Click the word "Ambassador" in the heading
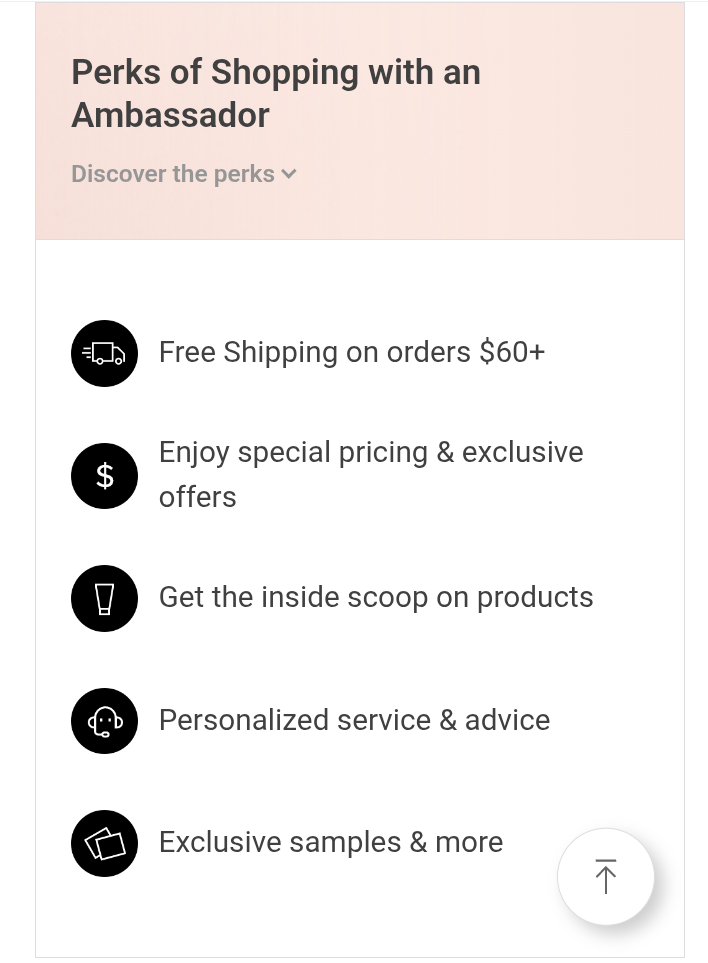This screenshot has height=963, width=708. click(x=170, y=115)
